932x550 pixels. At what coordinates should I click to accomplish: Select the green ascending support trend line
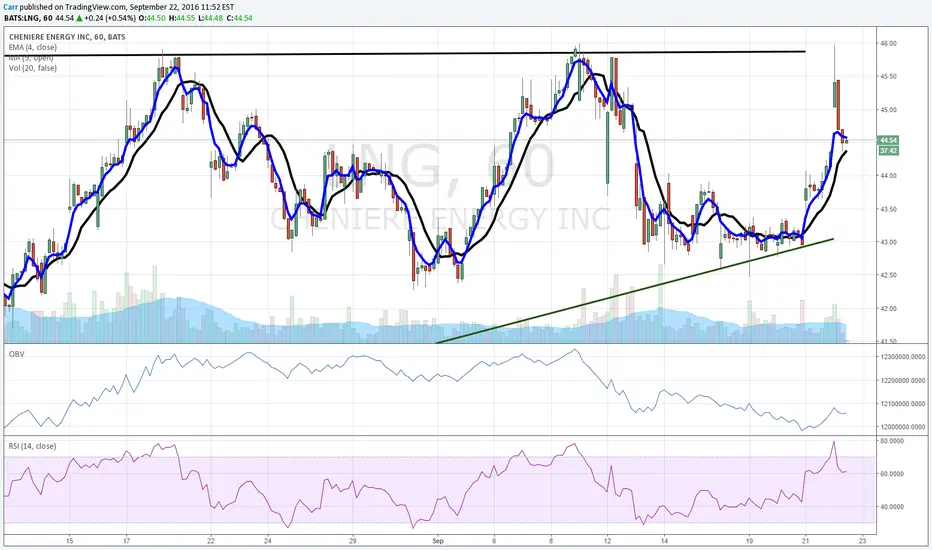point(635,291)
